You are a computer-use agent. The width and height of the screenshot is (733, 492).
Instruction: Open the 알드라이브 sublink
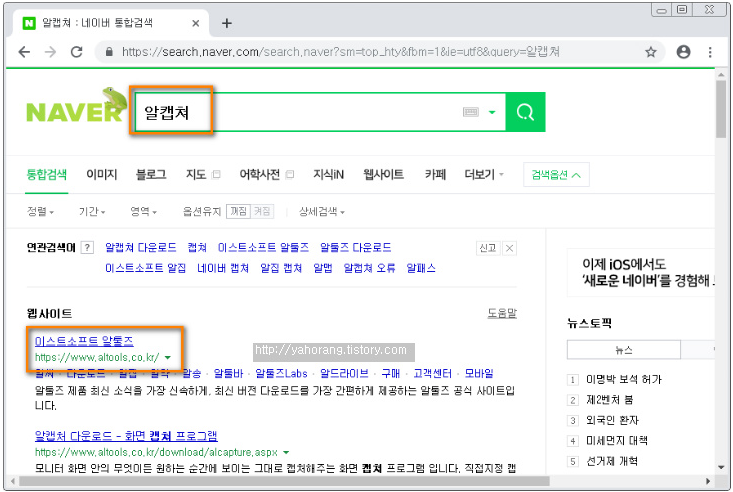(344, 373)
